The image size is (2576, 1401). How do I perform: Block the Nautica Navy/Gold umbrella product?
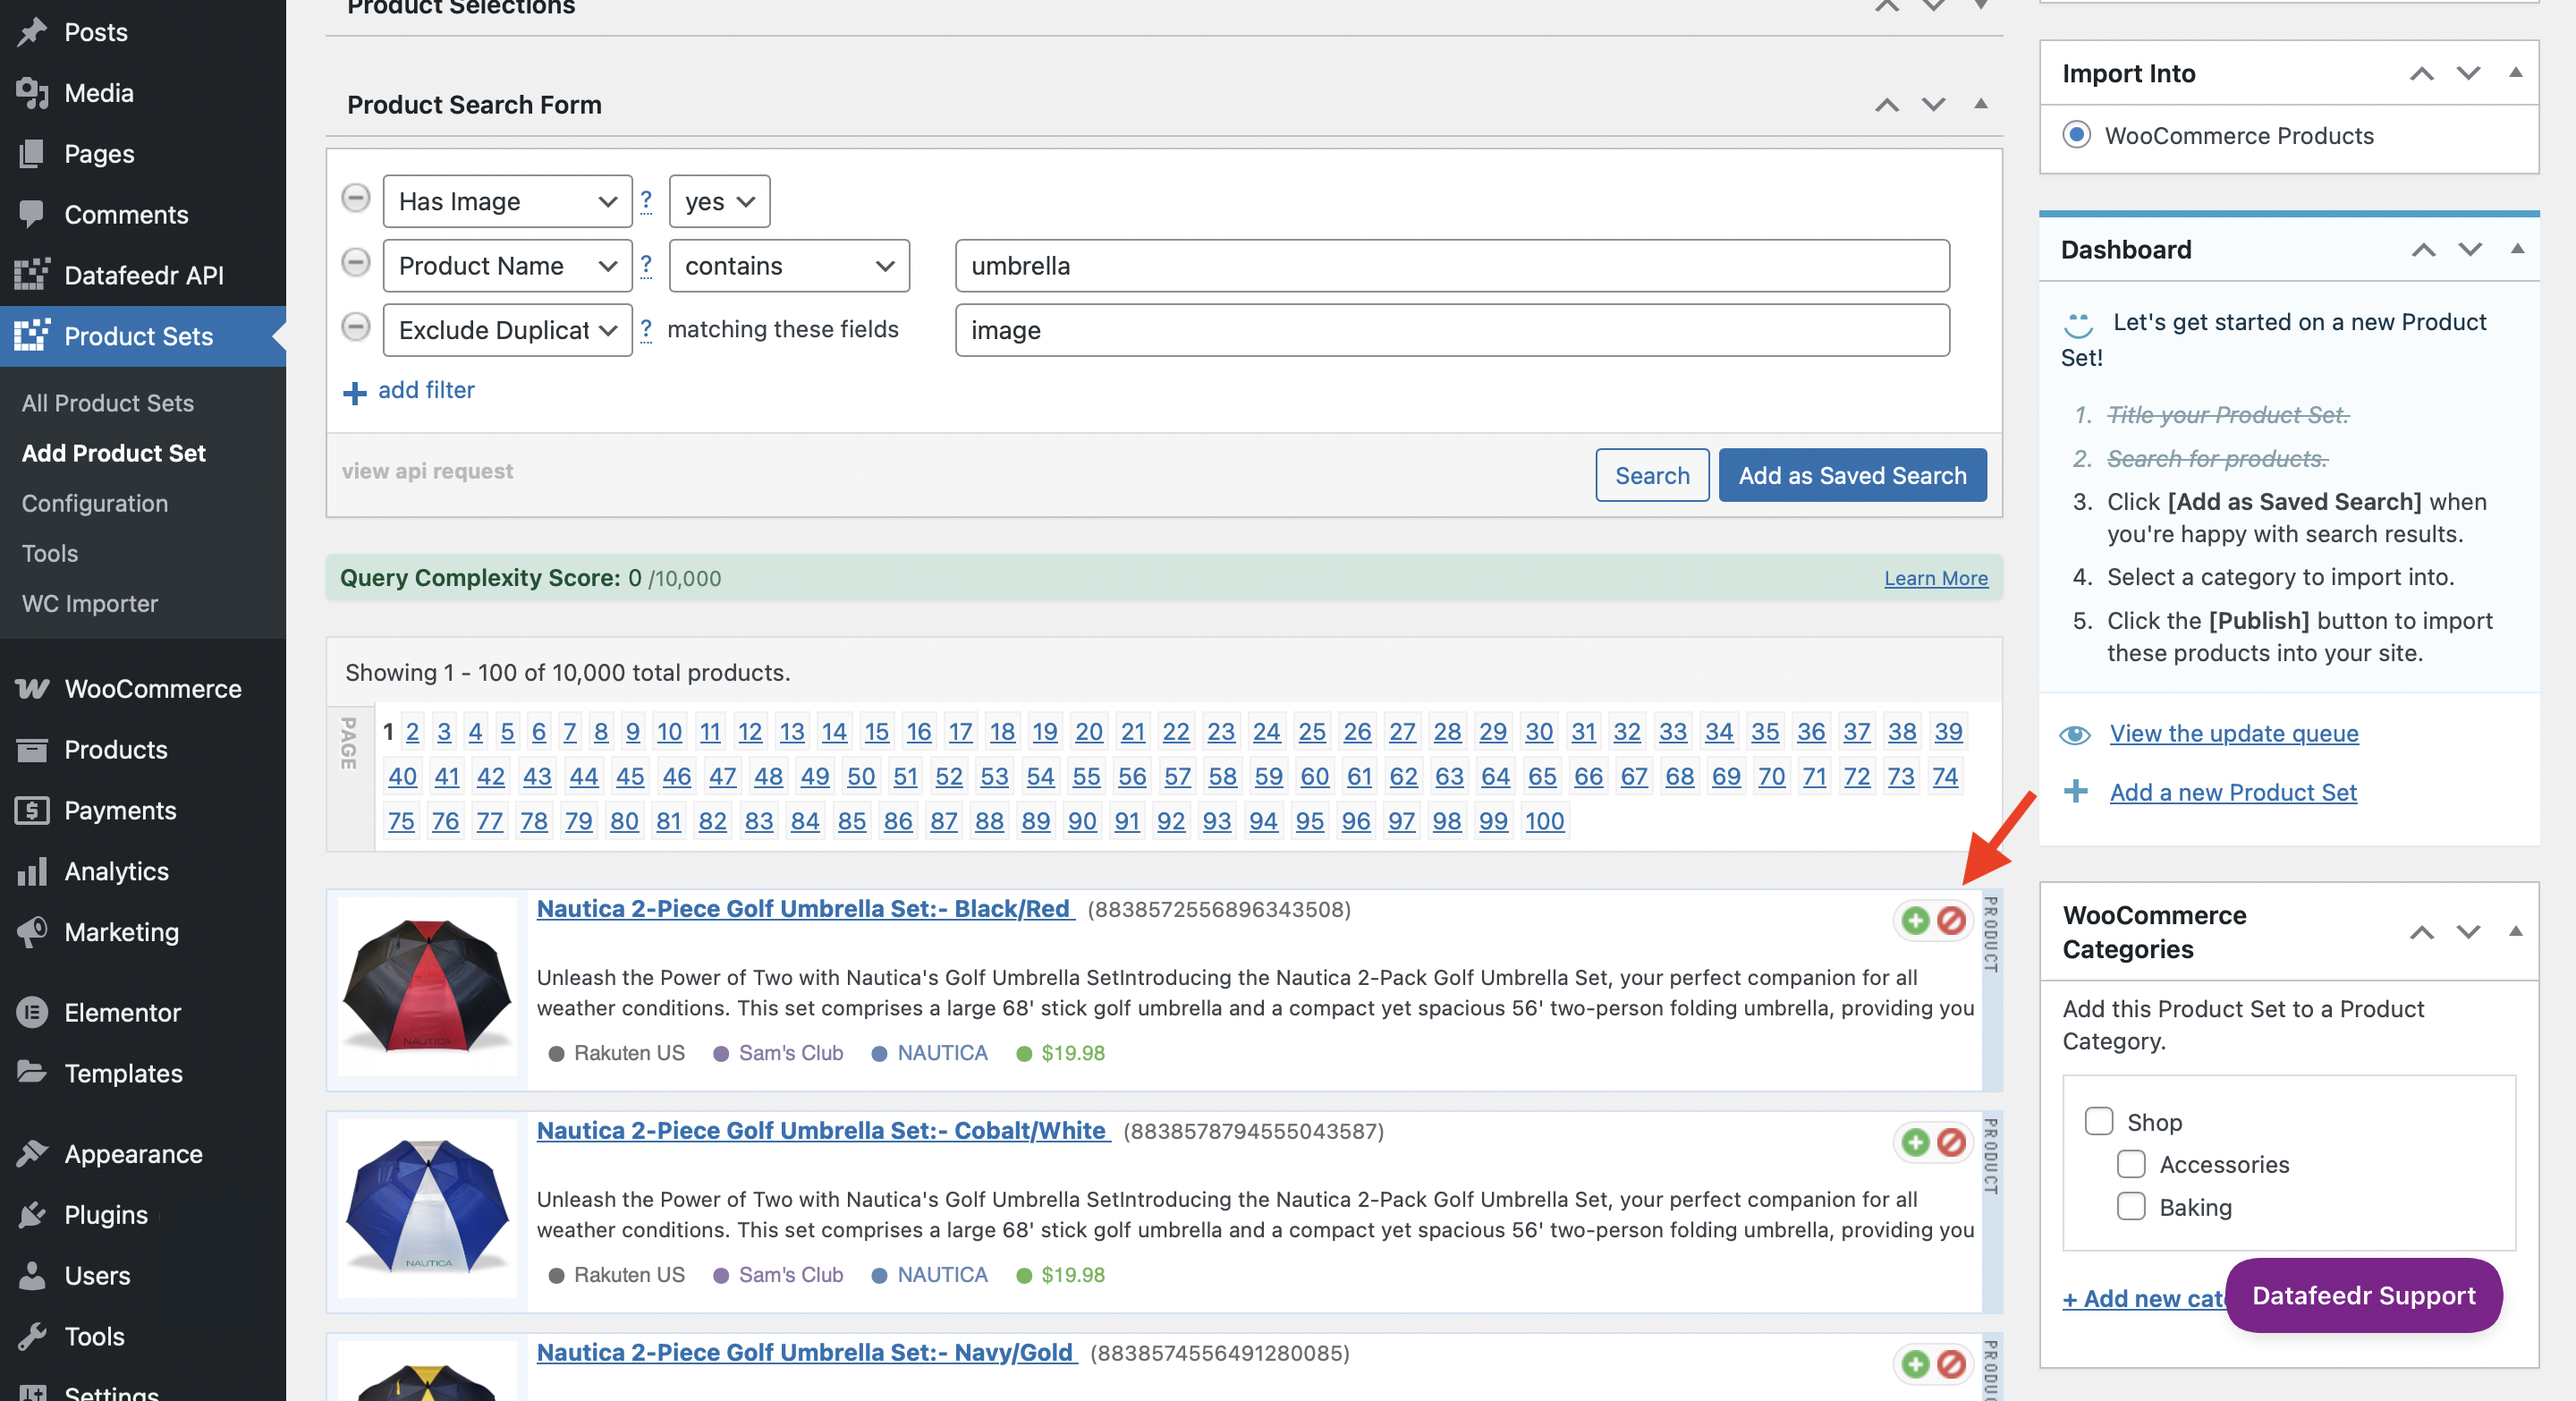1951,1364
